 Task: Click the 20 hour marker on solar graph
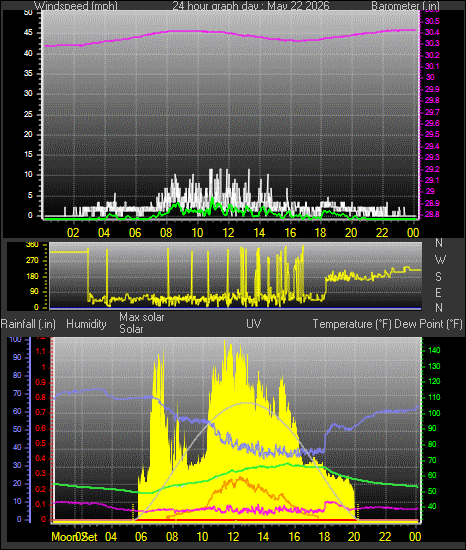coord(354,536)
